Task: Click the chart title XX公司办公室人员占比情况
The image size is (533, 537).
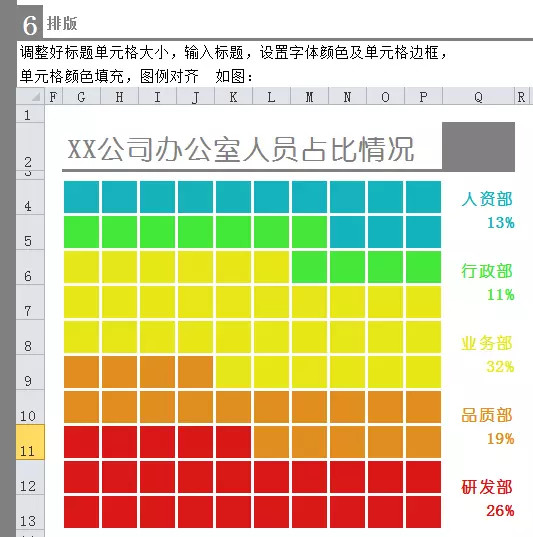Action: click(x=241, y=149)
